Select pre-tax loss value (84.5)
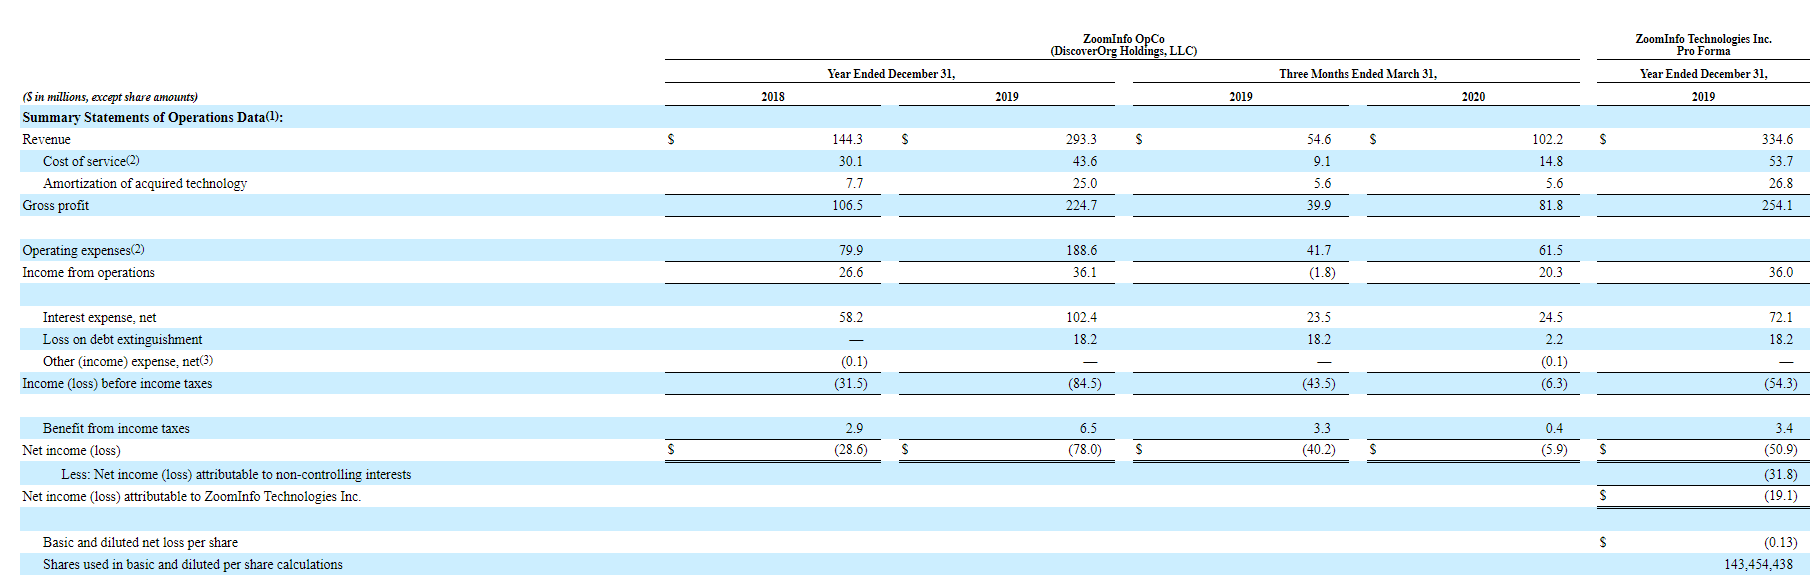The image size is (1817, 583). click(1085, 383)
